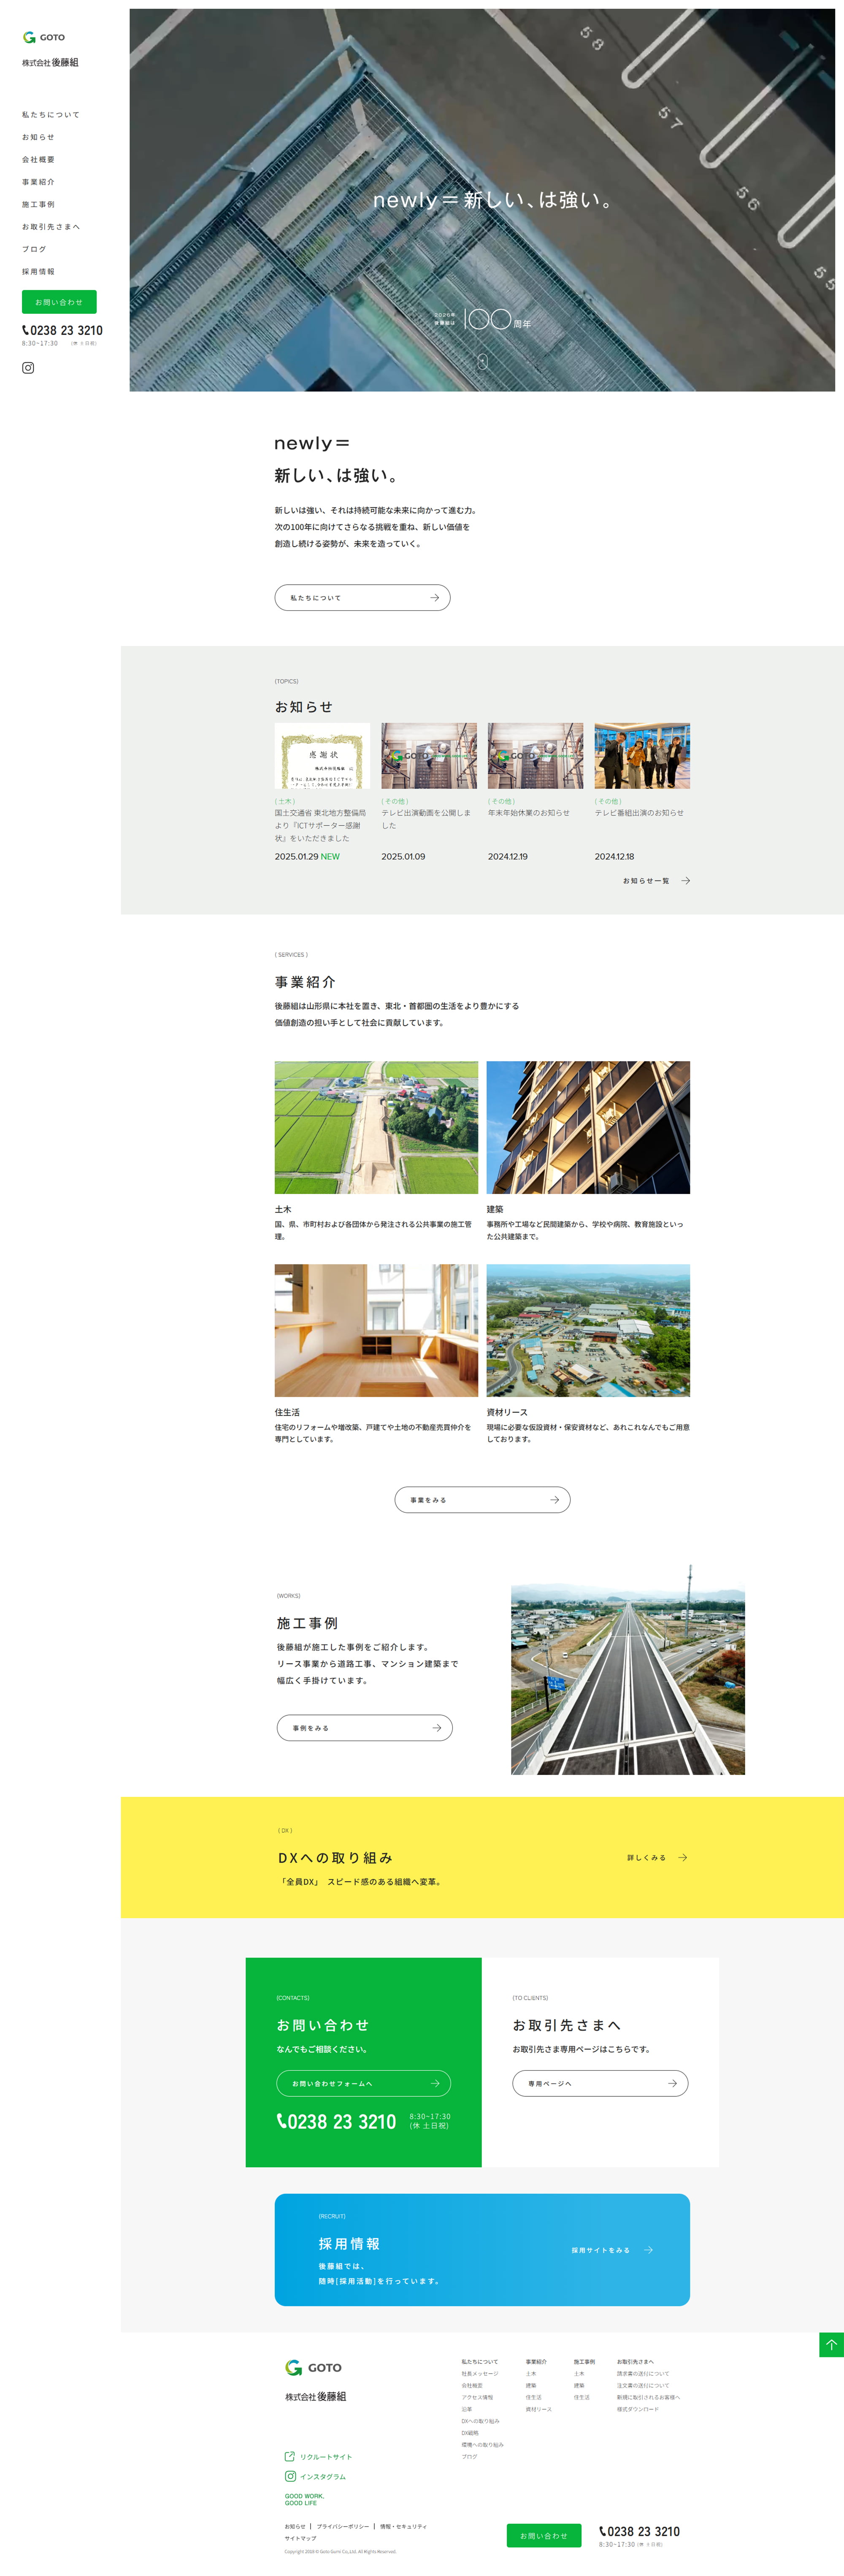Open 採用情報 from the sidebar navigation

point(38,271)
